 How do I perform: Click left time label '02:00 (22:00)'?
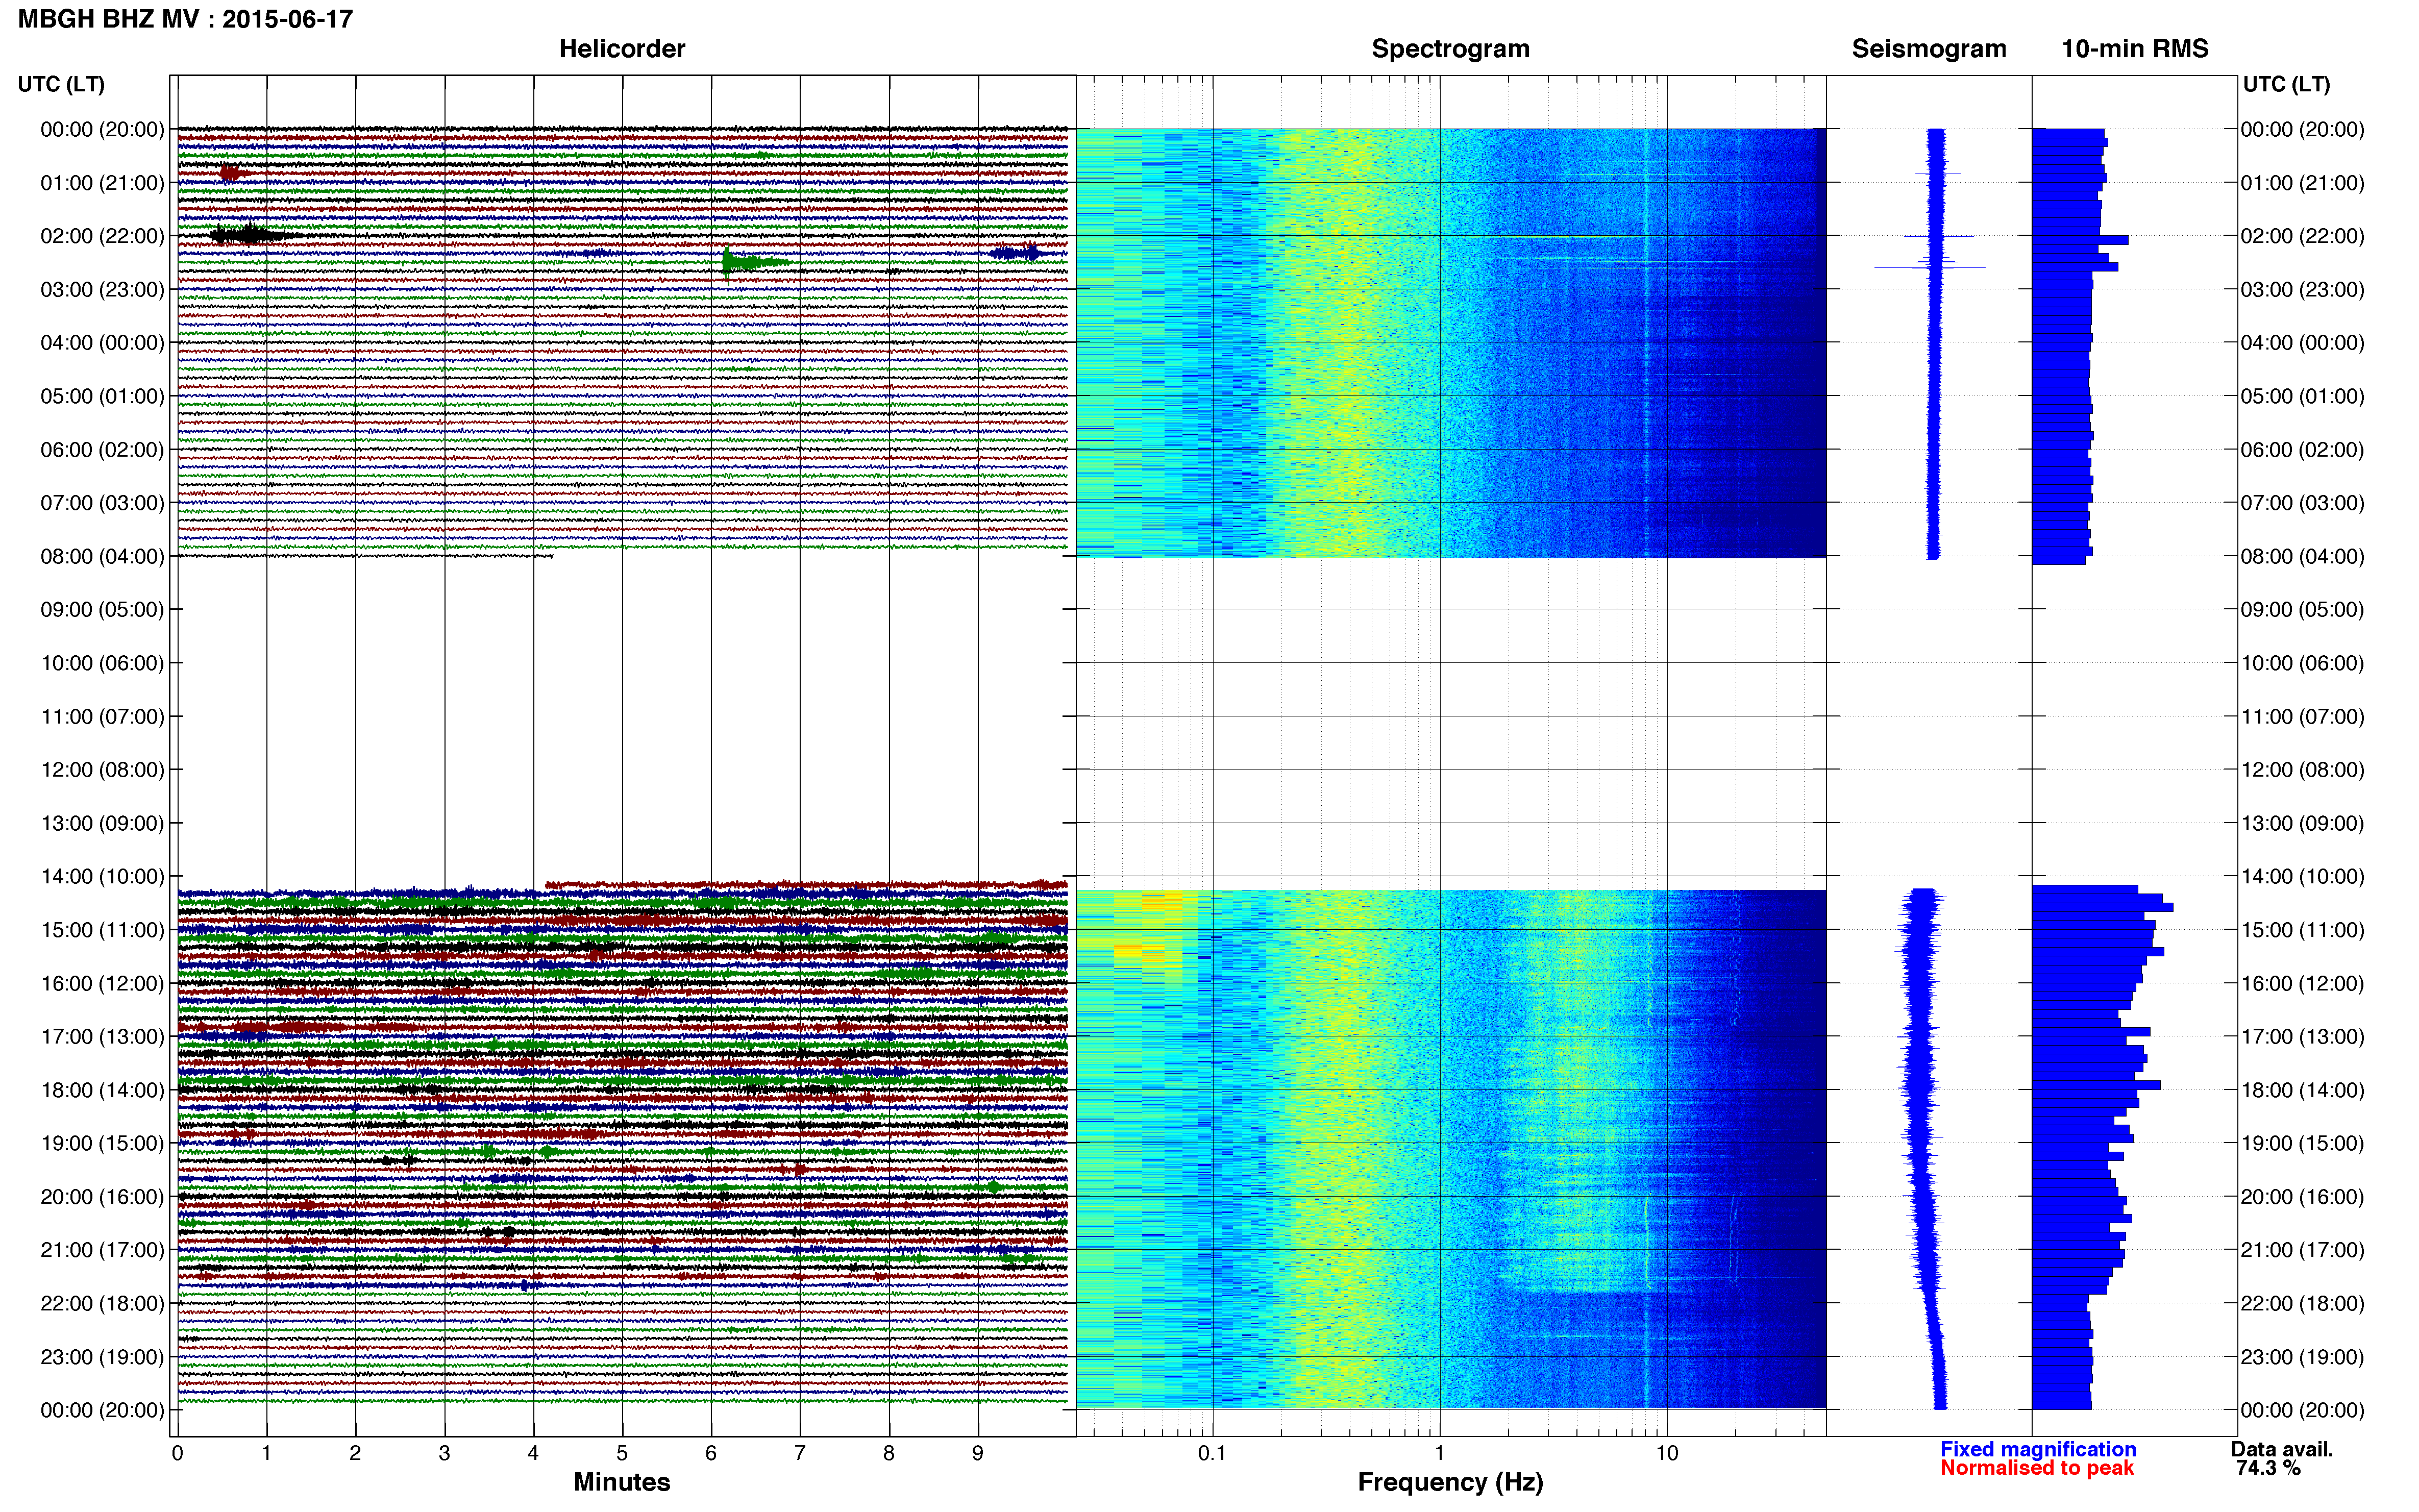click(102, 236)
